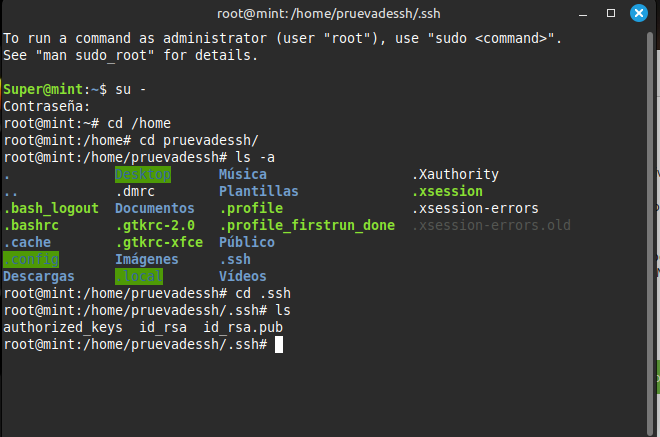
Task: Close the terminal with the blue X button
Action: (x=639, y=13)
